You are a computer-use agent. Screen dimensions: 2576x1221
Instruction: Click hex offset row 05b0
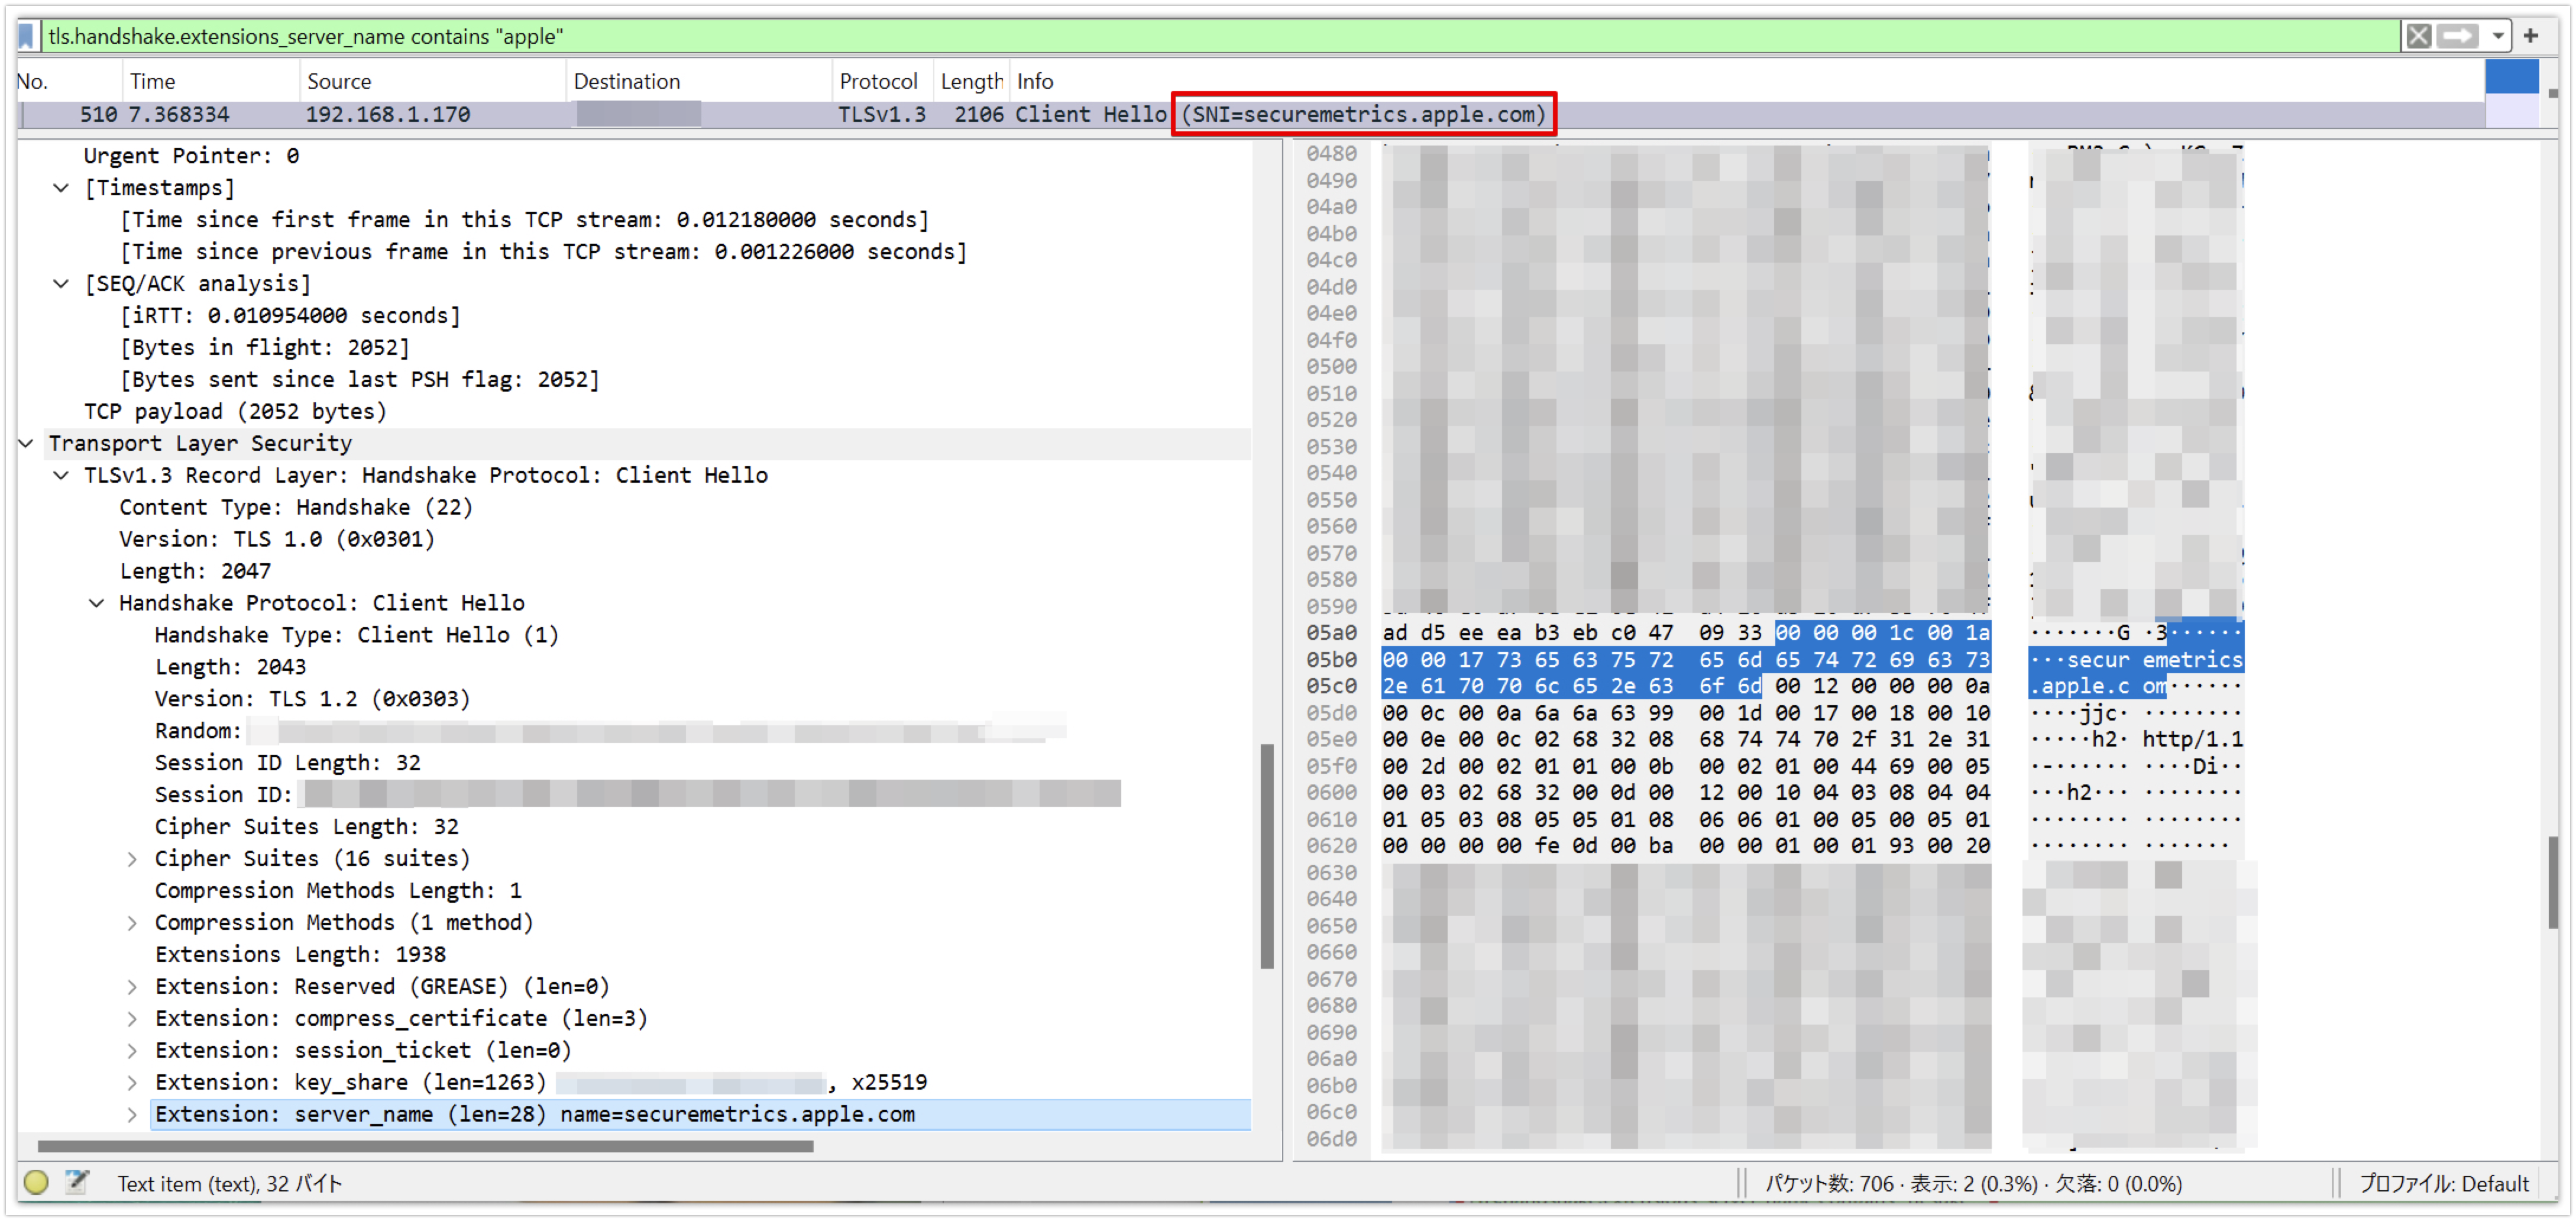point(1331,659)
